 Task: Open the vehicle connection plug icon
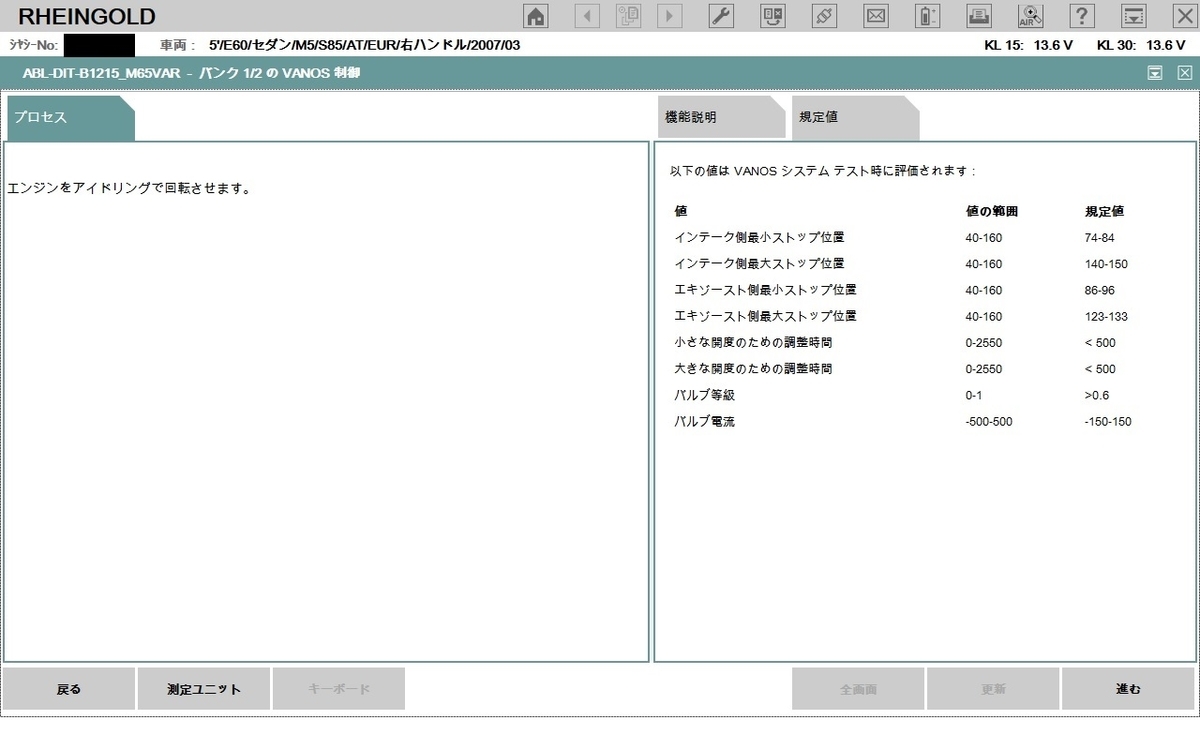825,15
